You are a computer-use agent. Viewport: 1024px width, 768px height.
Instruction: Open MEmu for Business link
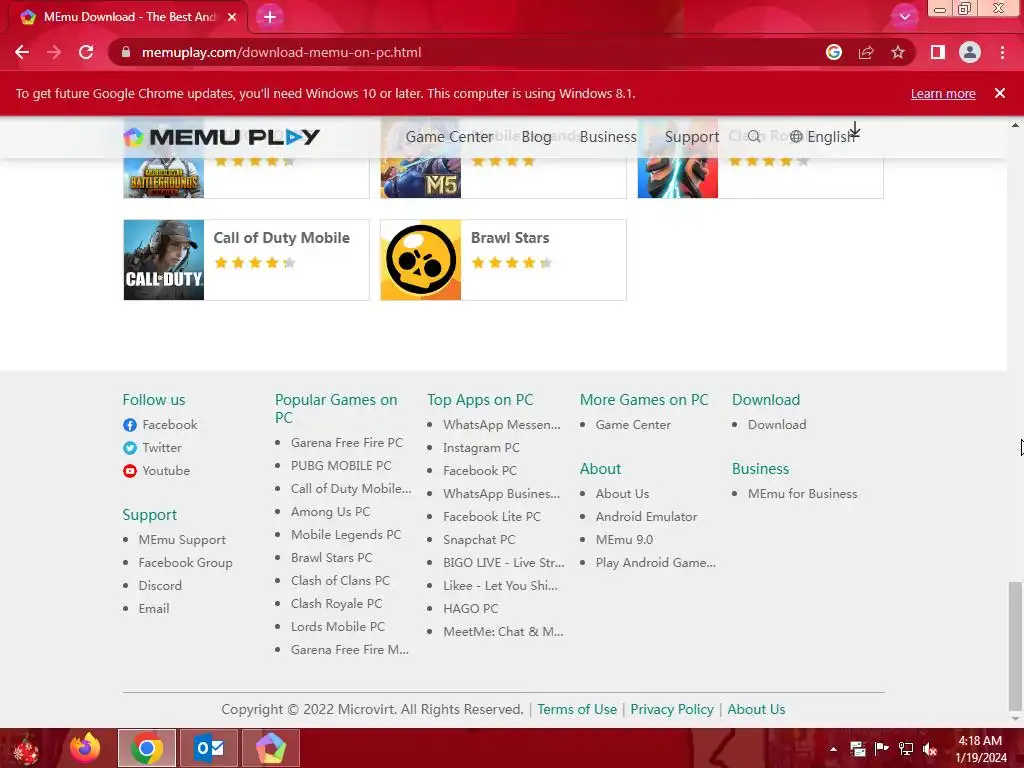coord(802,493)
